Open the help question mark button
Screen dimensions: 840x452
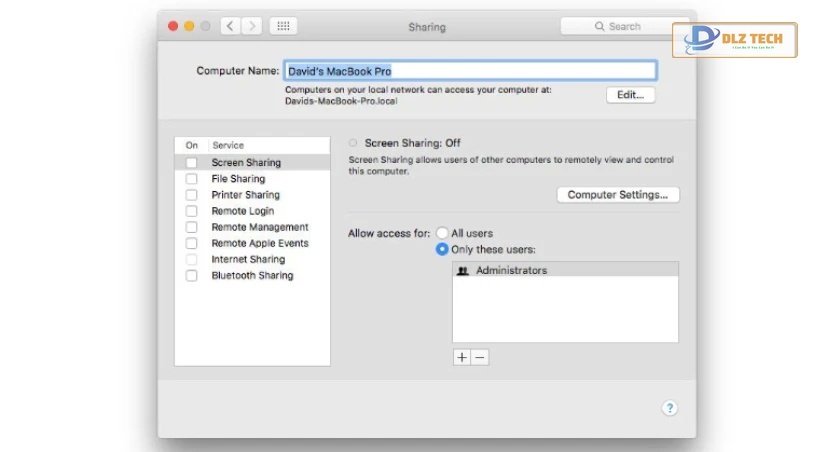click(x=670, y=408)
